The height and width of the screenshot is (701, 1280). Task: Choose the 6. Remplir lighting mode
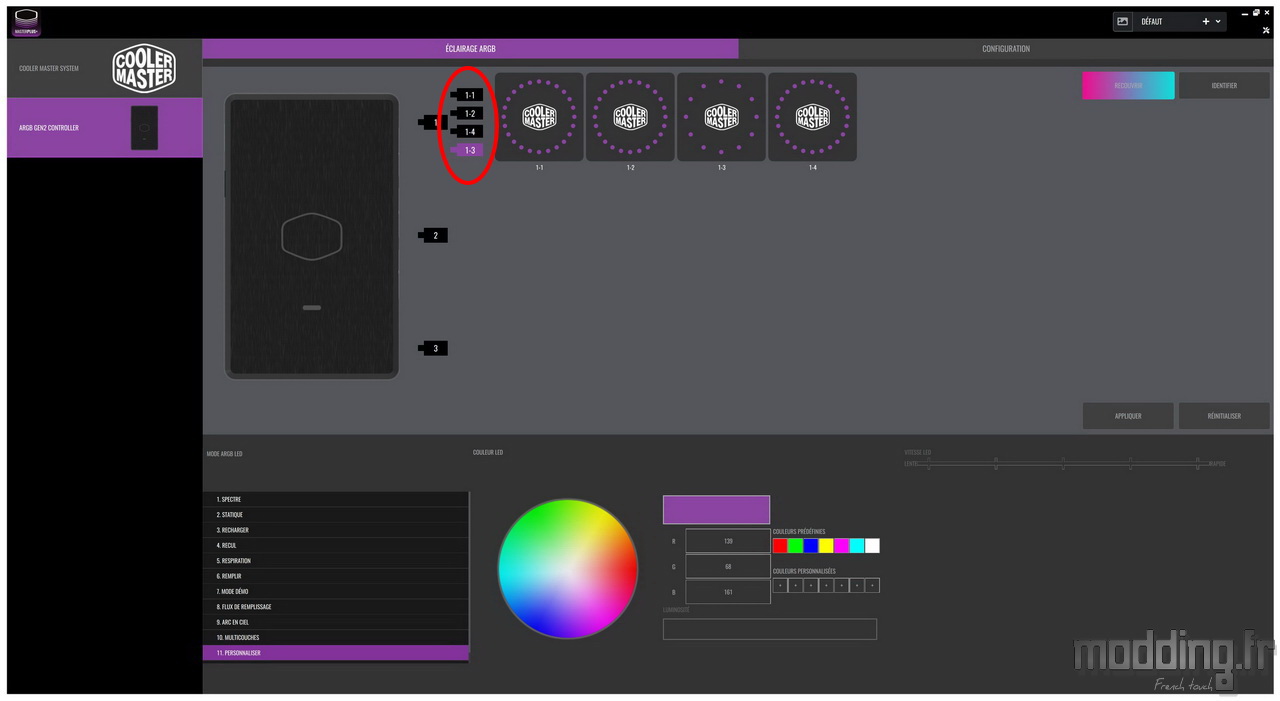click(x=336, y=576)
